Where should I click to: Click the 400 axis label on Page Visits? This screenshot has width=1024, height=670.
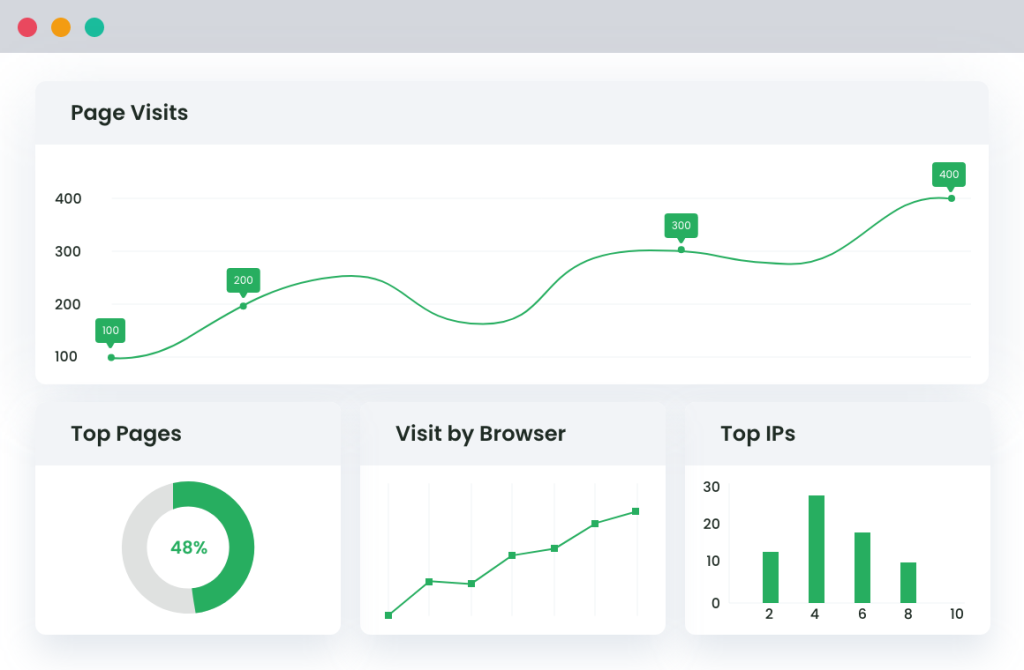(68, 198)
